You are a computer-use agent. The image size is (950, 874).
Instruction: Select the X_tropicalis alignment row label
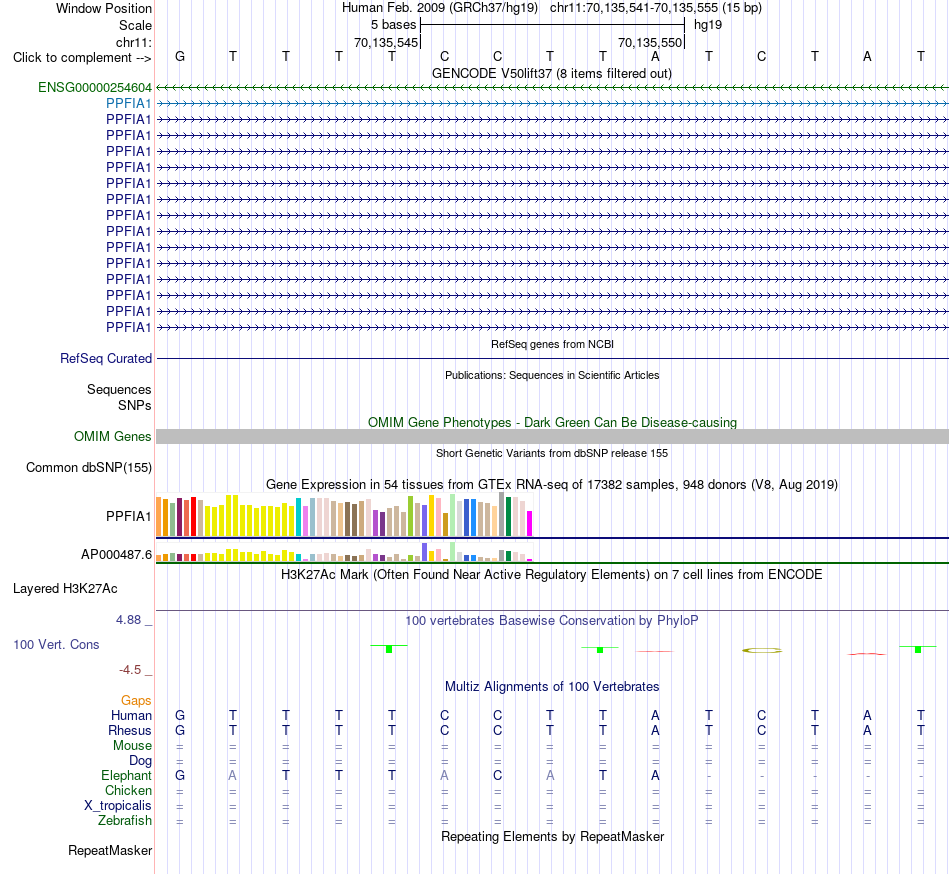[x=118, y=806]
